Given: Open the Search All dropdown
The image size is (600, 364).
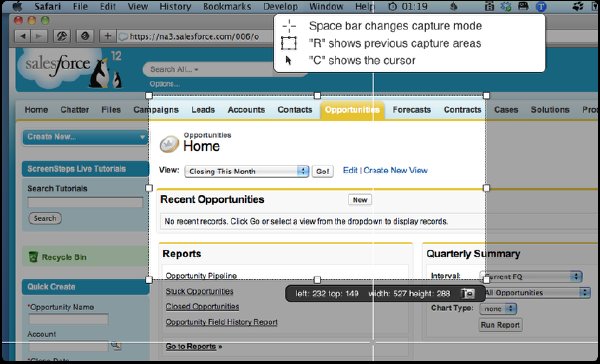Looking at the screenshot, I should [x=174, y=69].
